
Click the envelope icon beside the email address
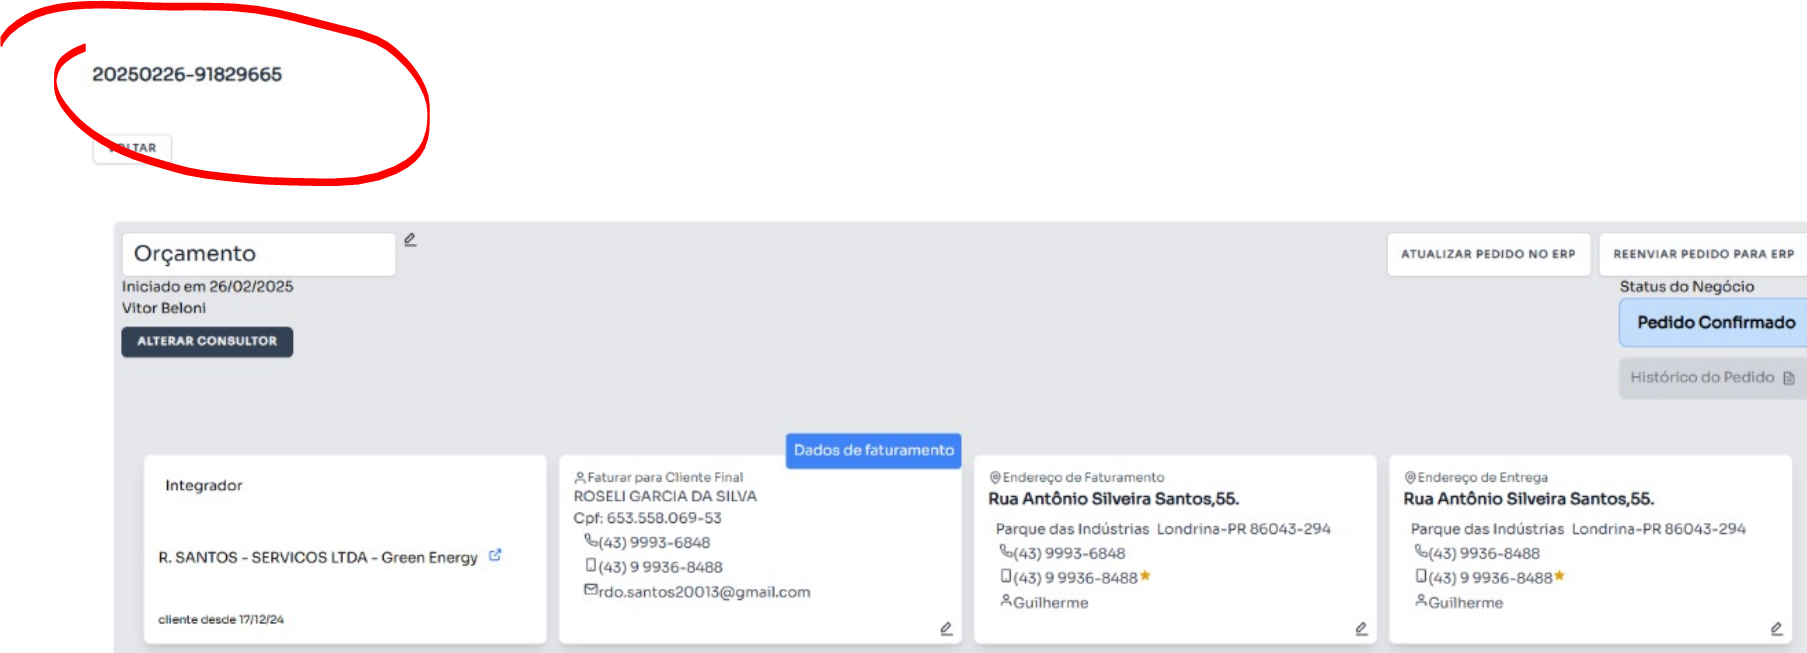click(x=590, y=590)
